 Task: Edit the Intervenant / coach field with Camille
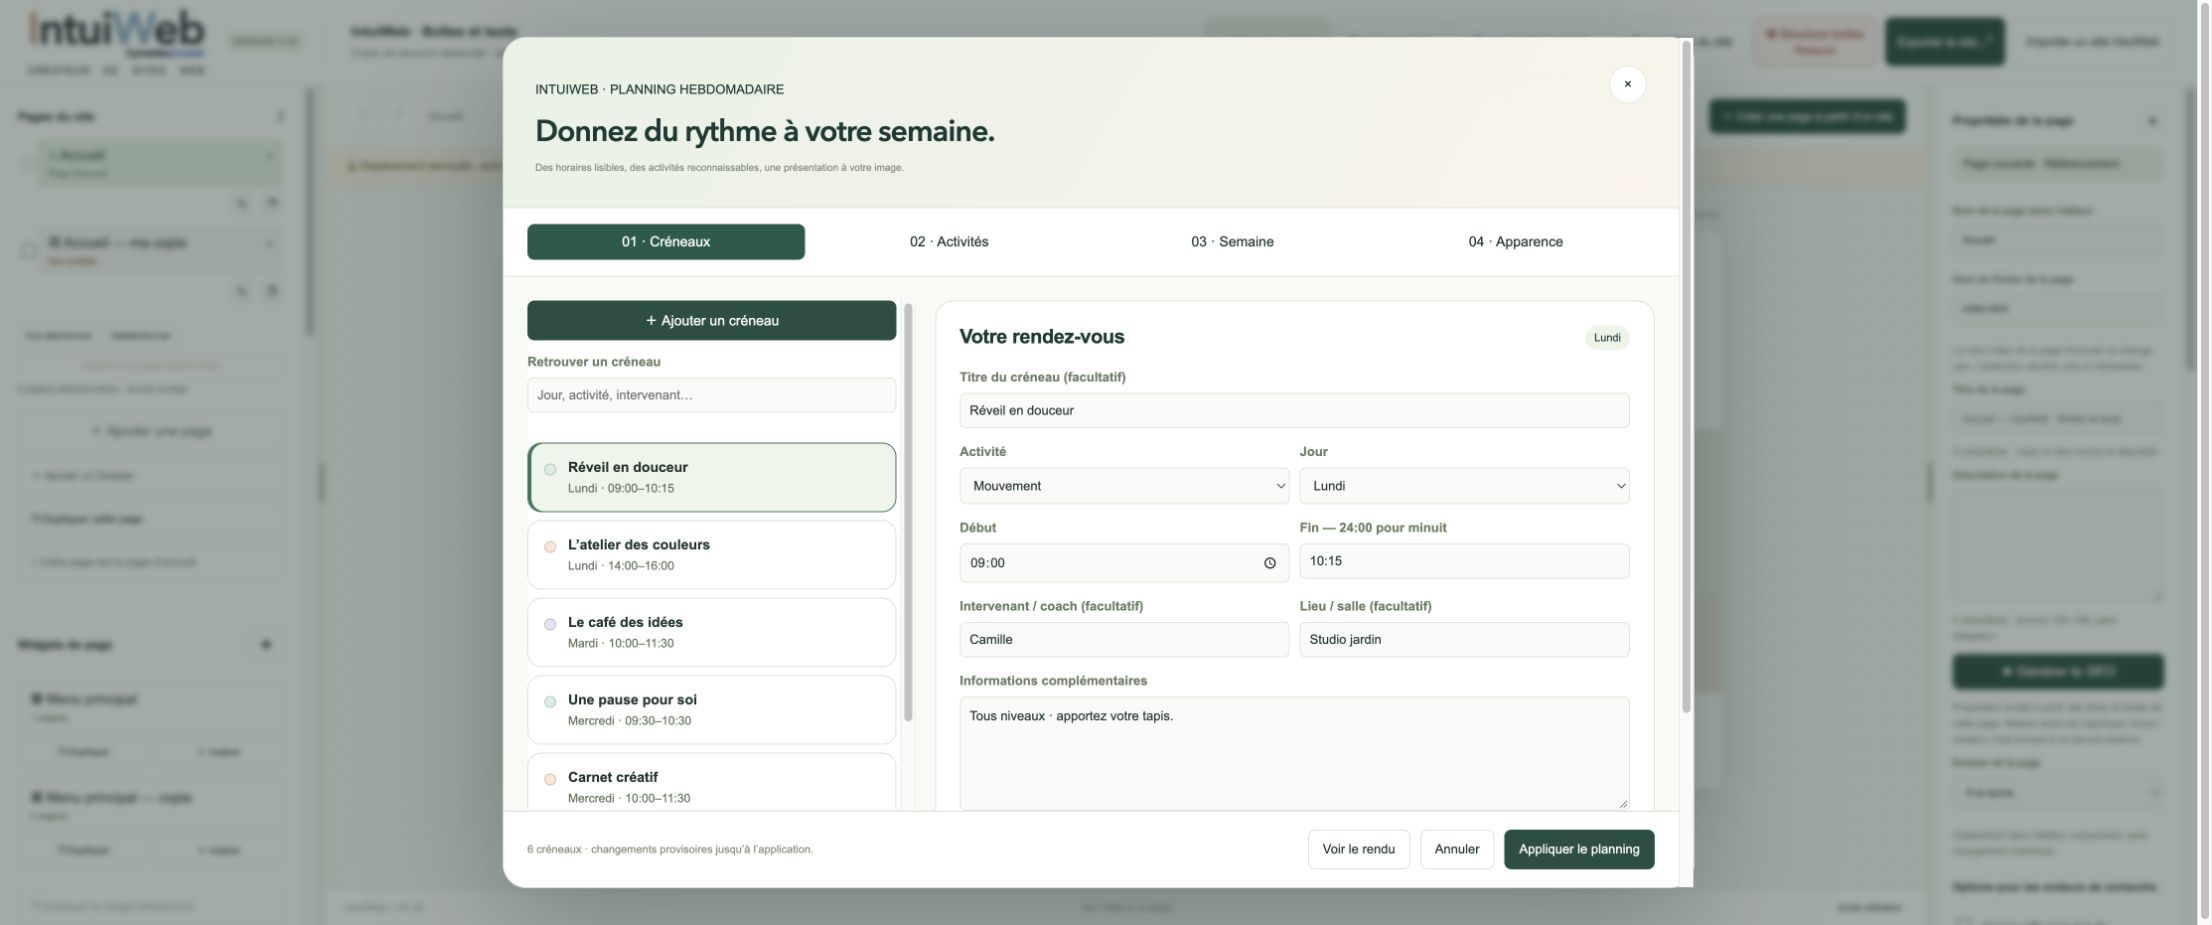1124,640
